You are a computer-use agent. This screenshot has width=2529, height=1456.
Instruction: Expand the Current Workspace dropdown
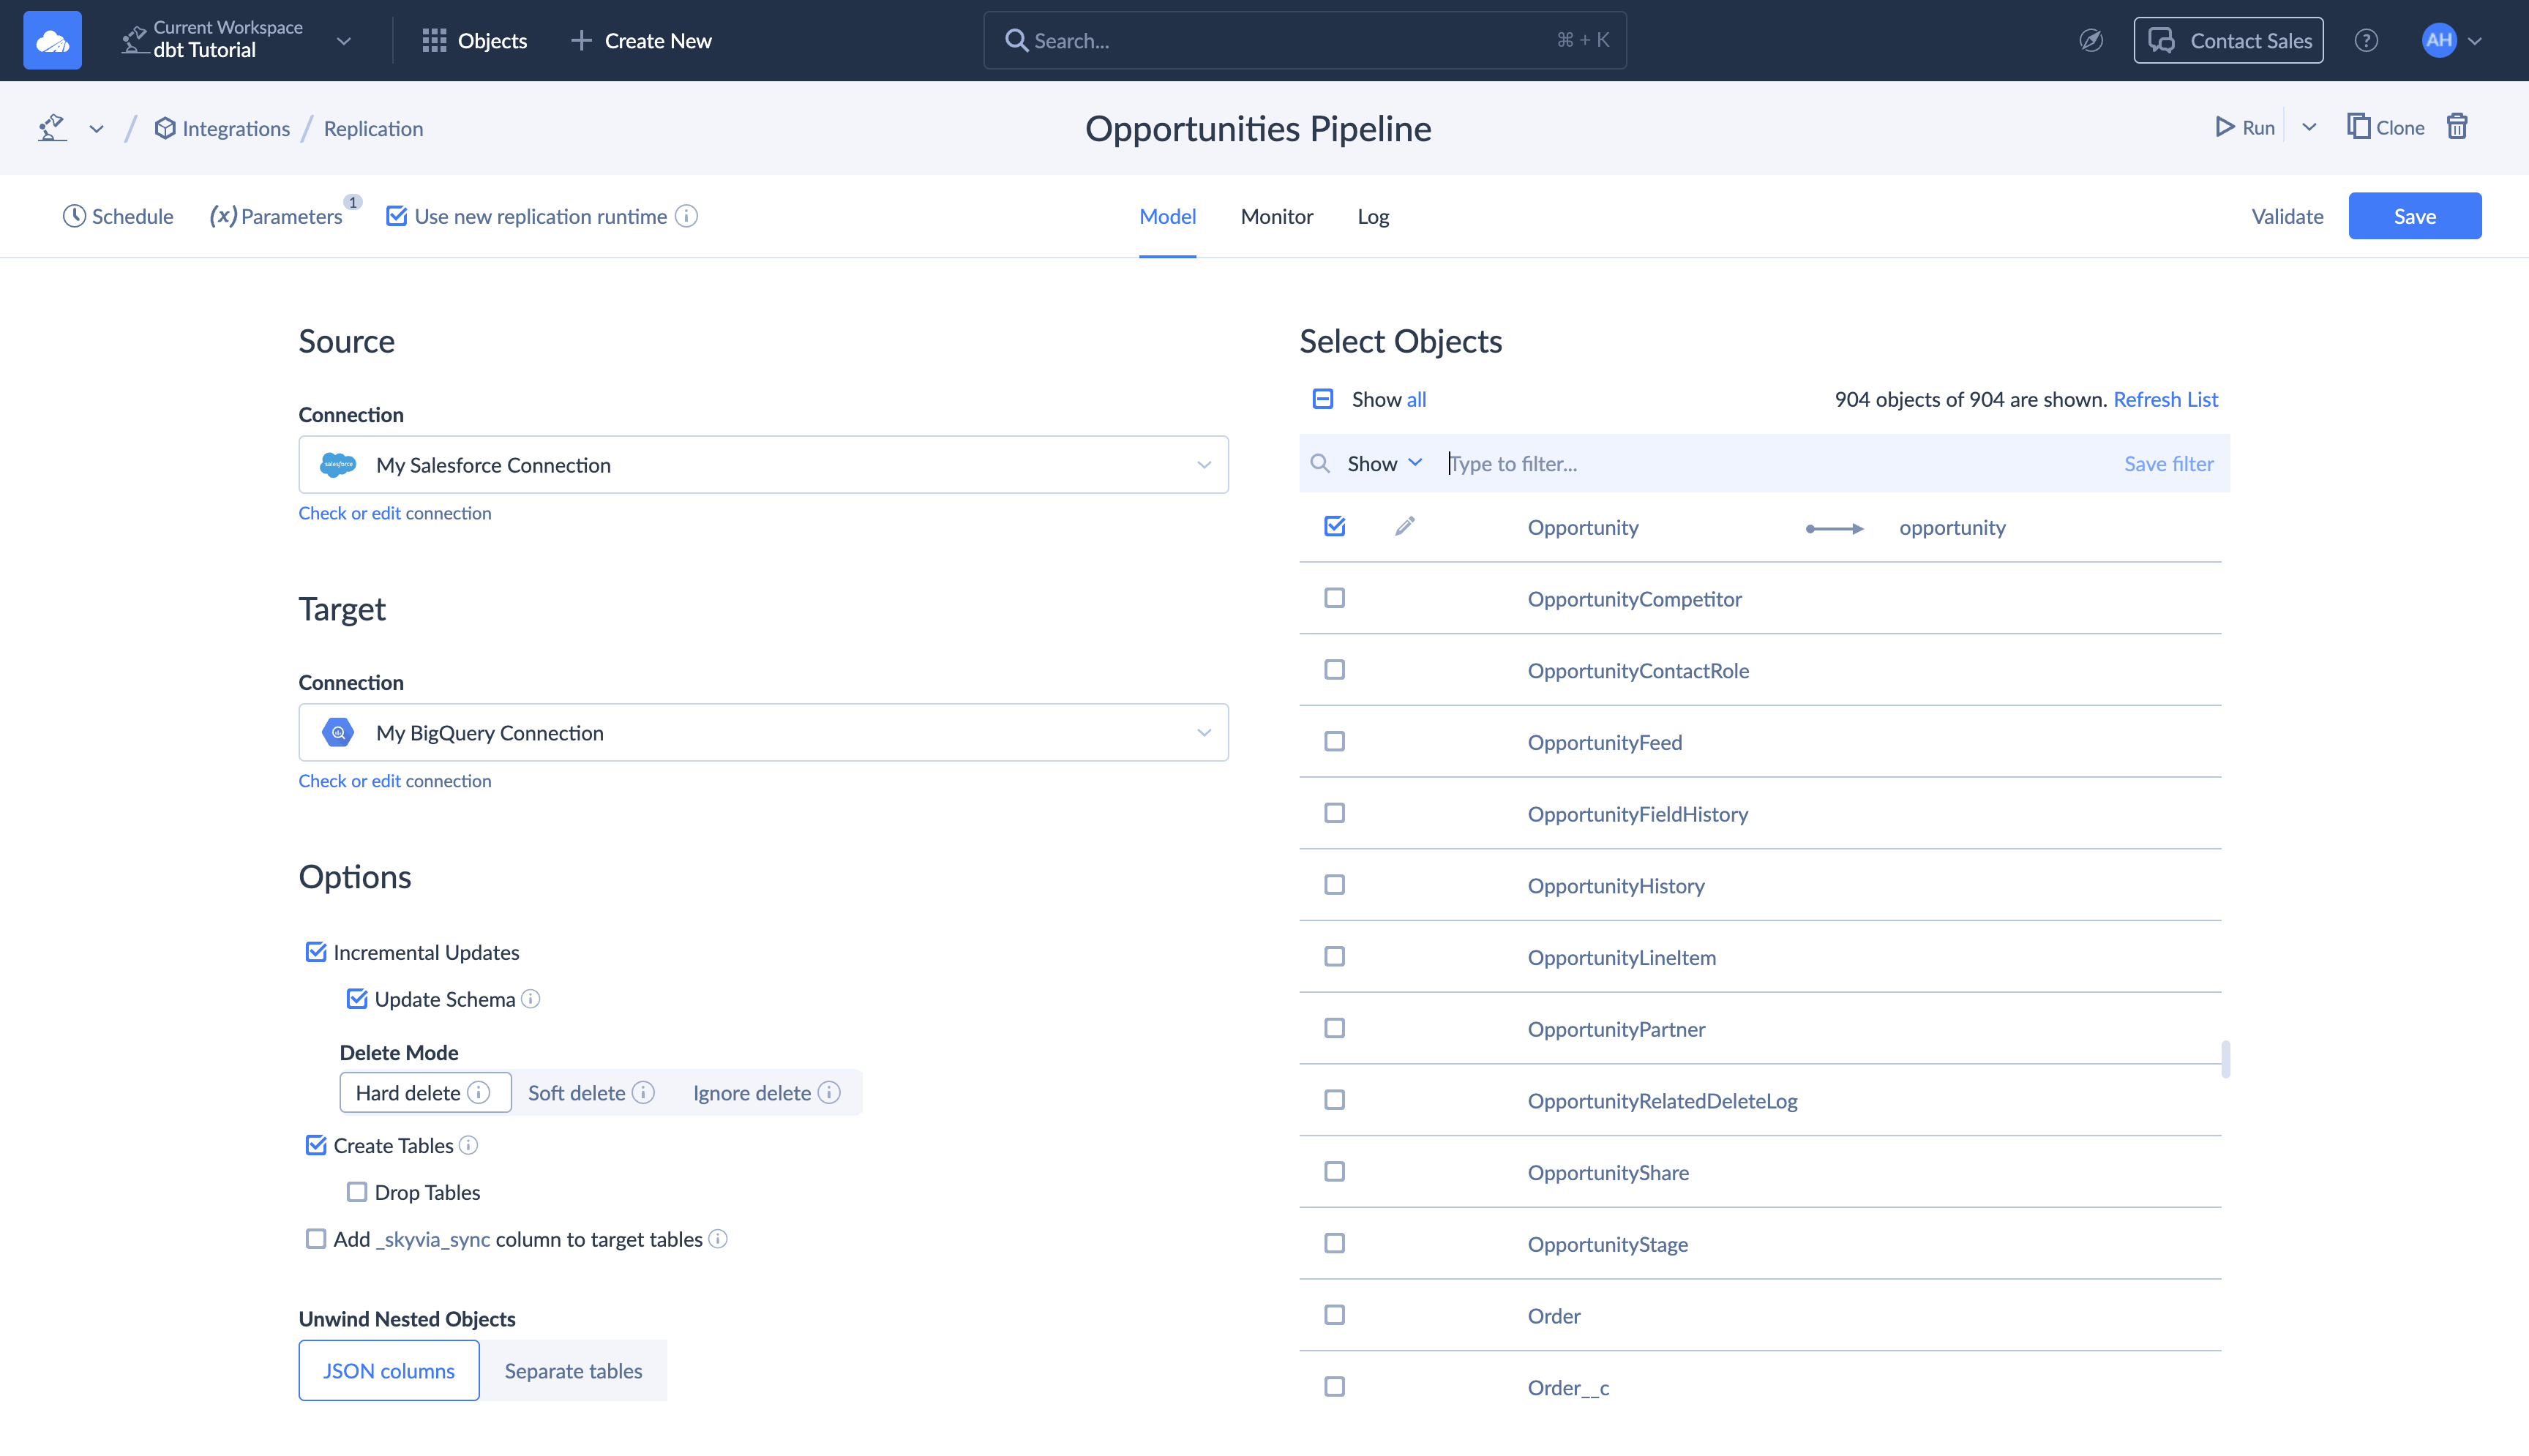pos(344,41)
